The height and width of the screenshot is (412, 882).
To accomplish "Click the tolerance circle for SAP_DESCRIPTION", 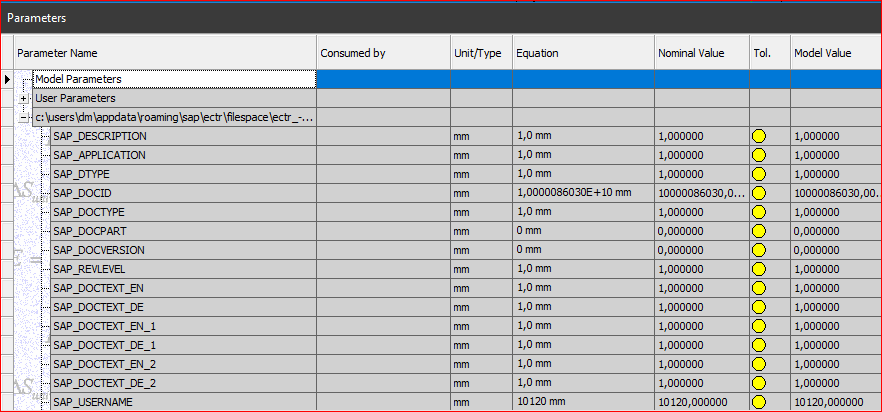I will (758, 136).
